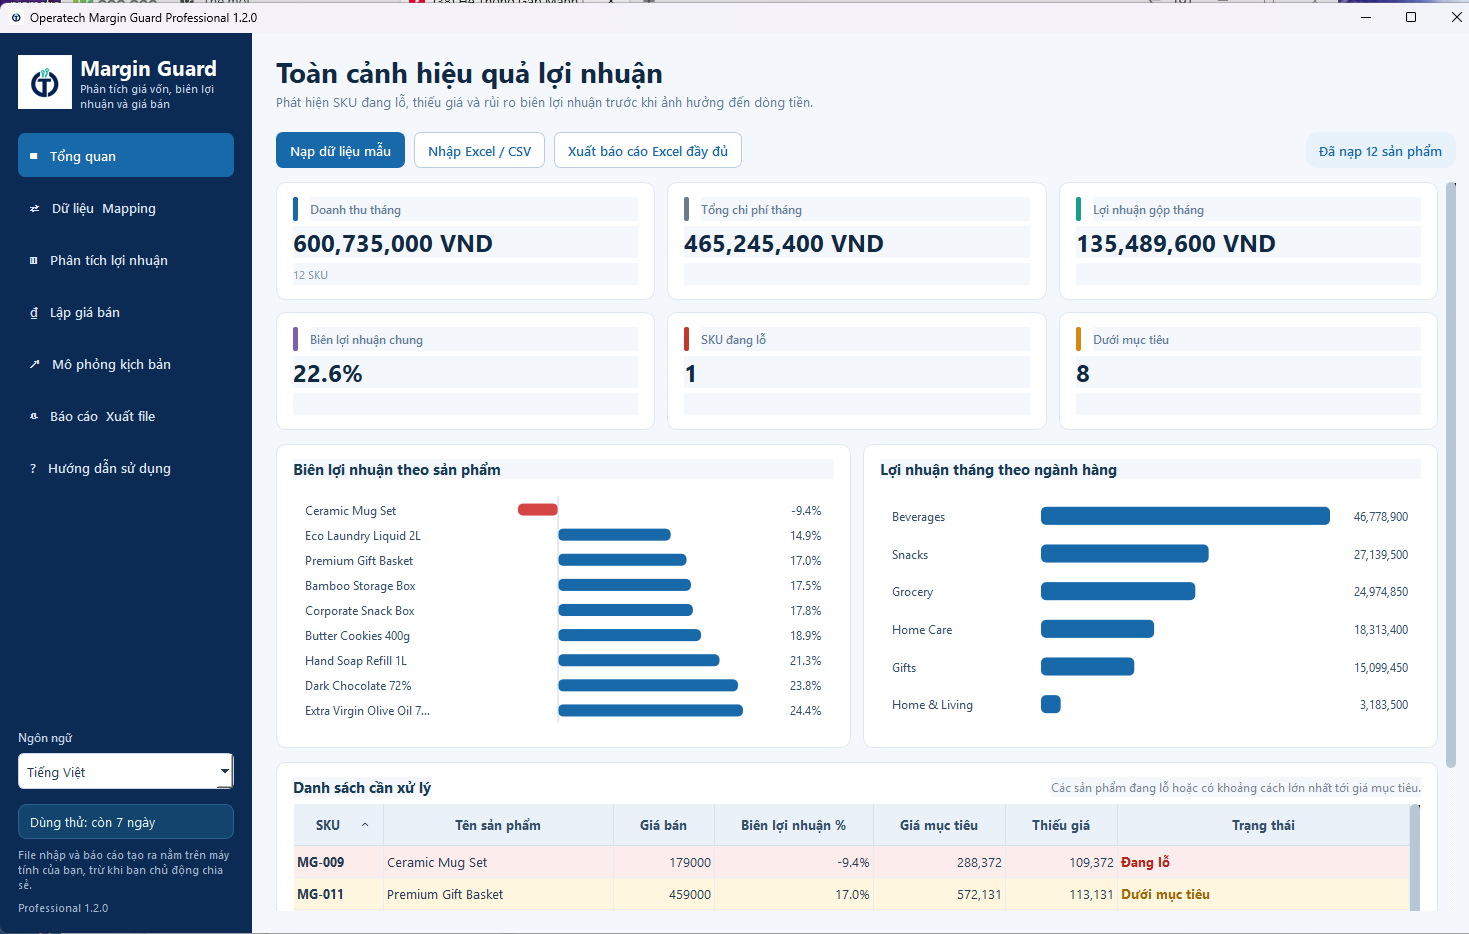Click the Dùng thử: còn 7 ngày button

pos(126,822)
